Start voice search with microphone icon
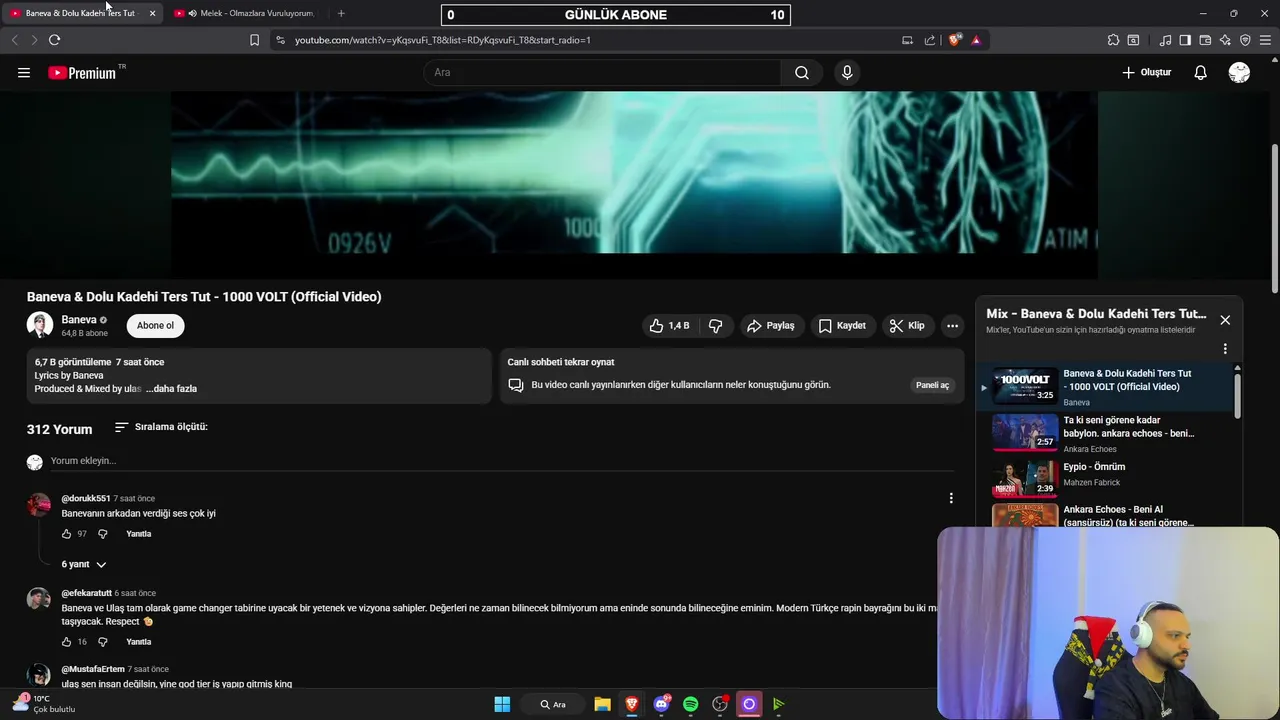The height and width of the screenshot is (720, 1280). coord(847,72)
